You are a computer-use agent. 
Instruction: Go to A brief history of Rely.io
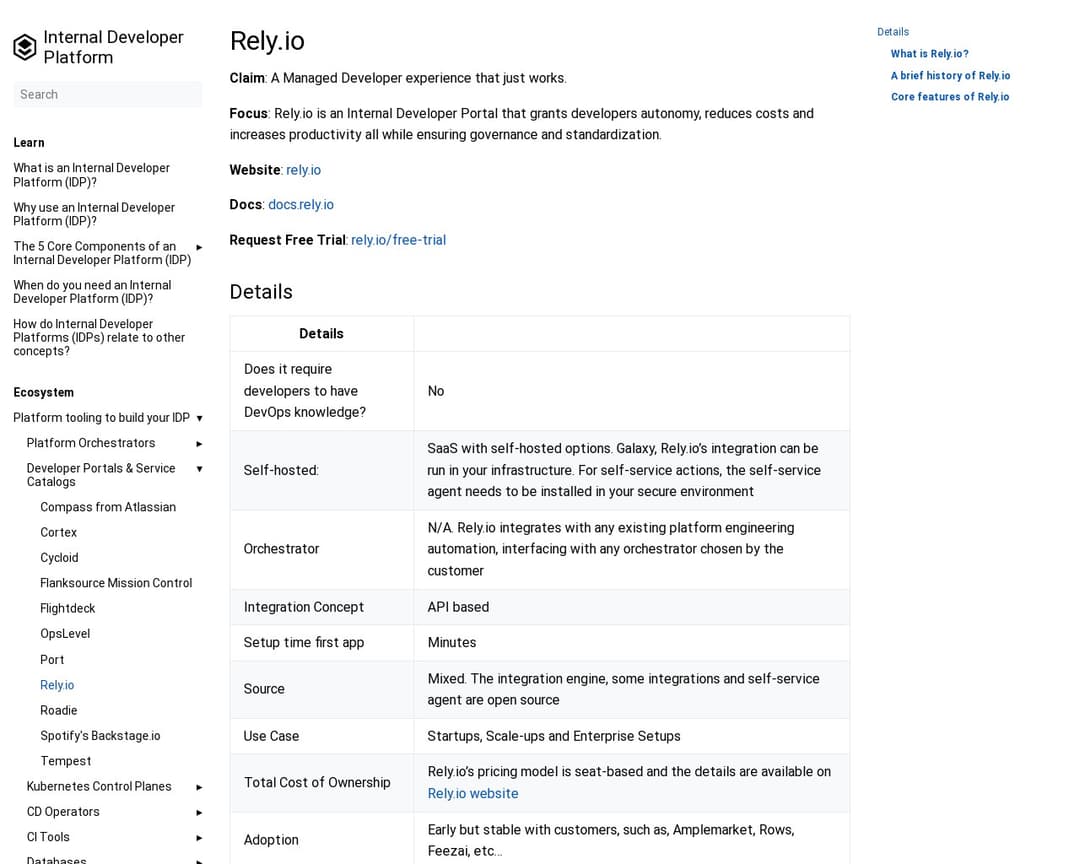[x=950, y=76]
